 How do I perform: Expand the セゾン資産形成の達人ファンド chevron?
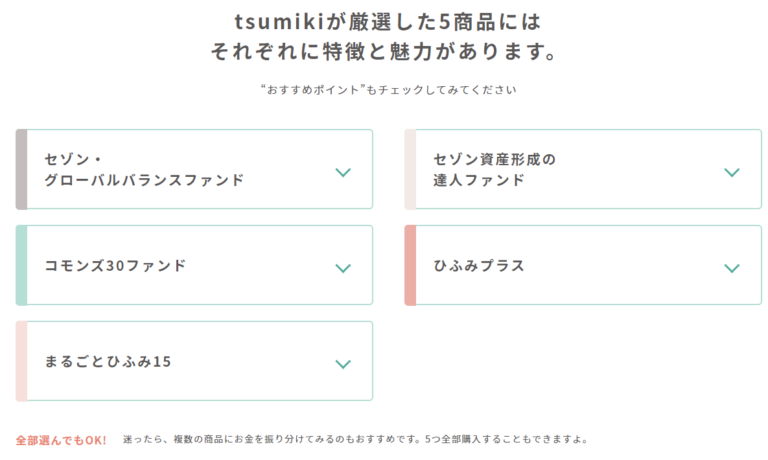click(732, 172)
